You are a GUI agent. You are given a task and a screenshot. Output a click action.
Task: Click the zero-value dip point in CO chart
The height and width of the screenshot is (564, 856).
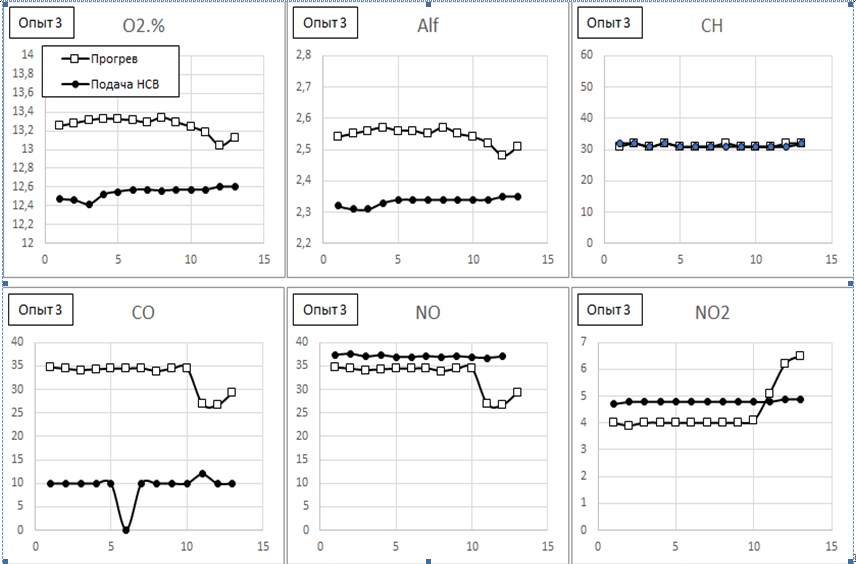126,529
